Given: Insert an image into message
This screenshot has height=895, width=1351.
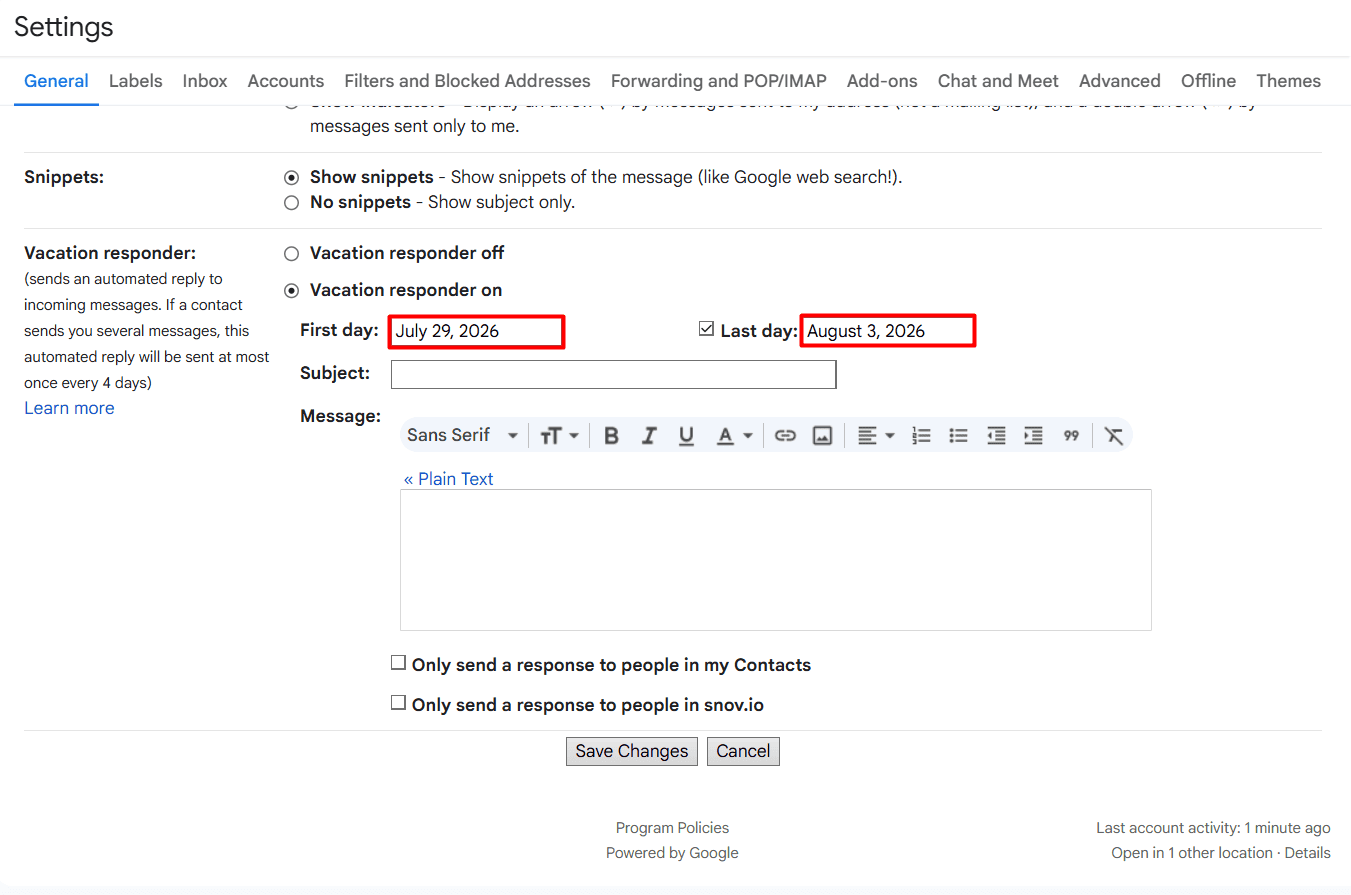Looking at the screenshot, I should point(822,436).
